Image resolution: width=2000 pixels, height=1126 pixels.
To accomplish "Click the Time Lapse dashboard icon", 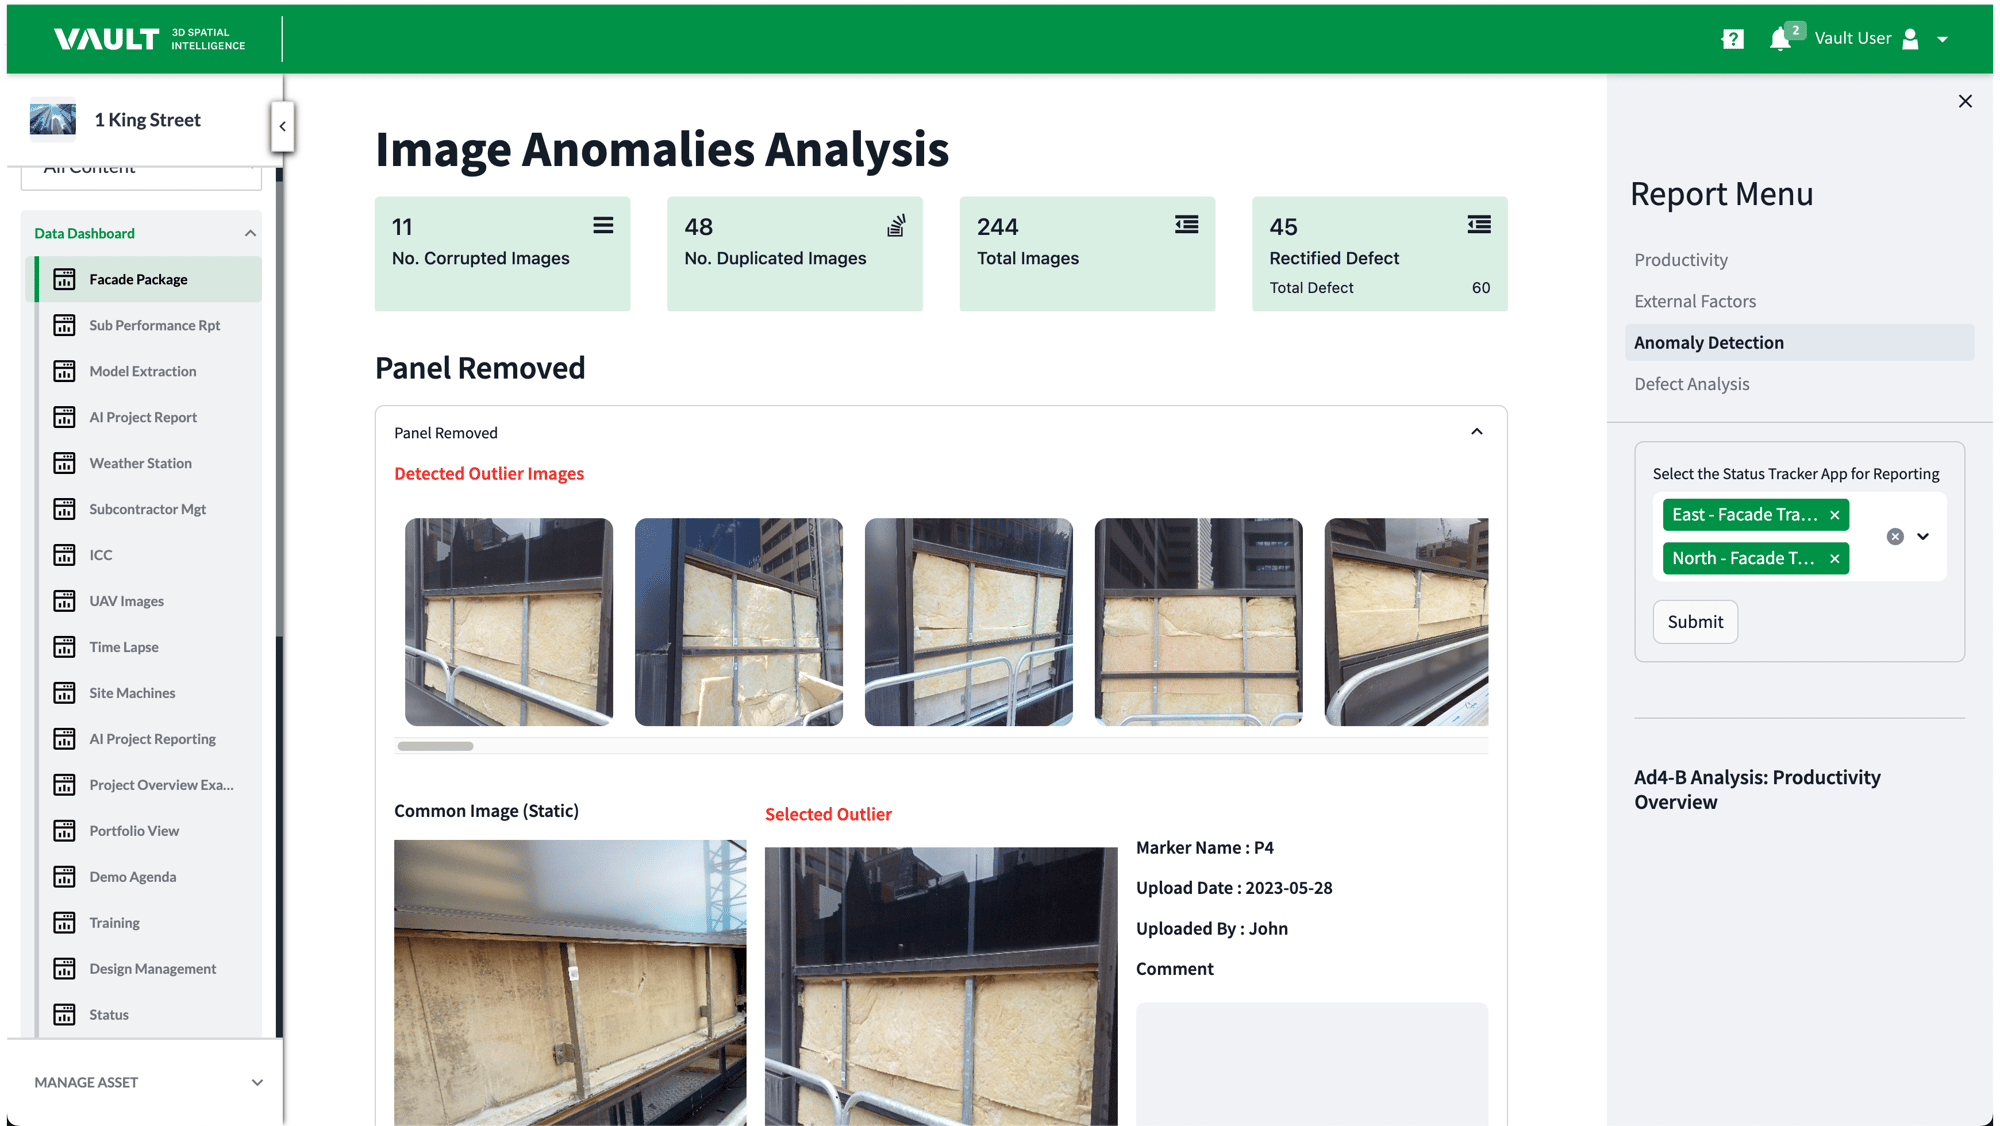I will click(64, 647).
